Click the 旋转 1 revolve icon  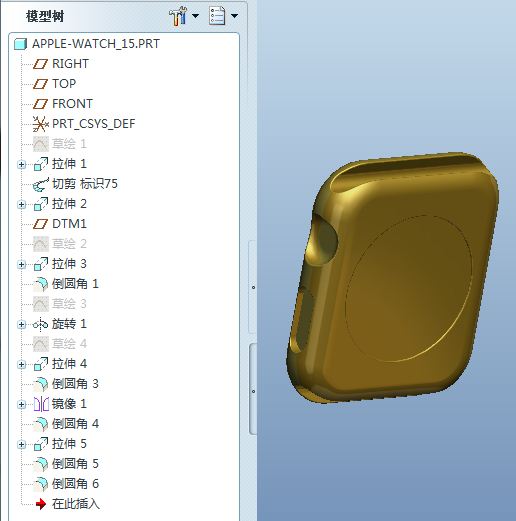(41, 324)
